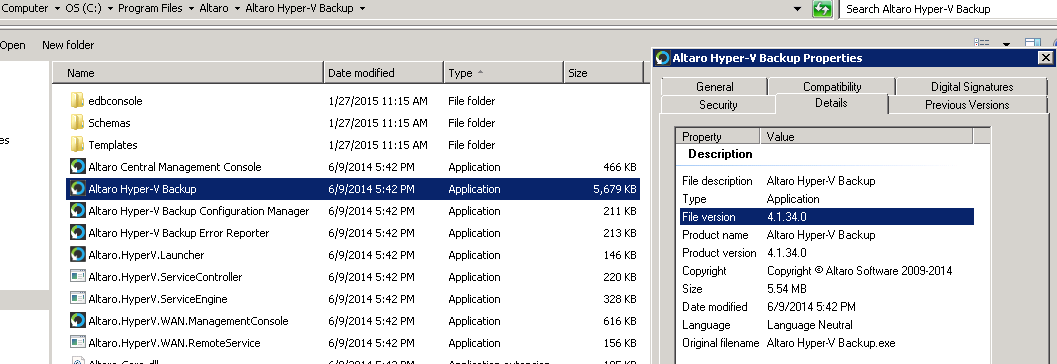Click the Altaro.HyperV.Launcher icon

(x=78, y=255)
